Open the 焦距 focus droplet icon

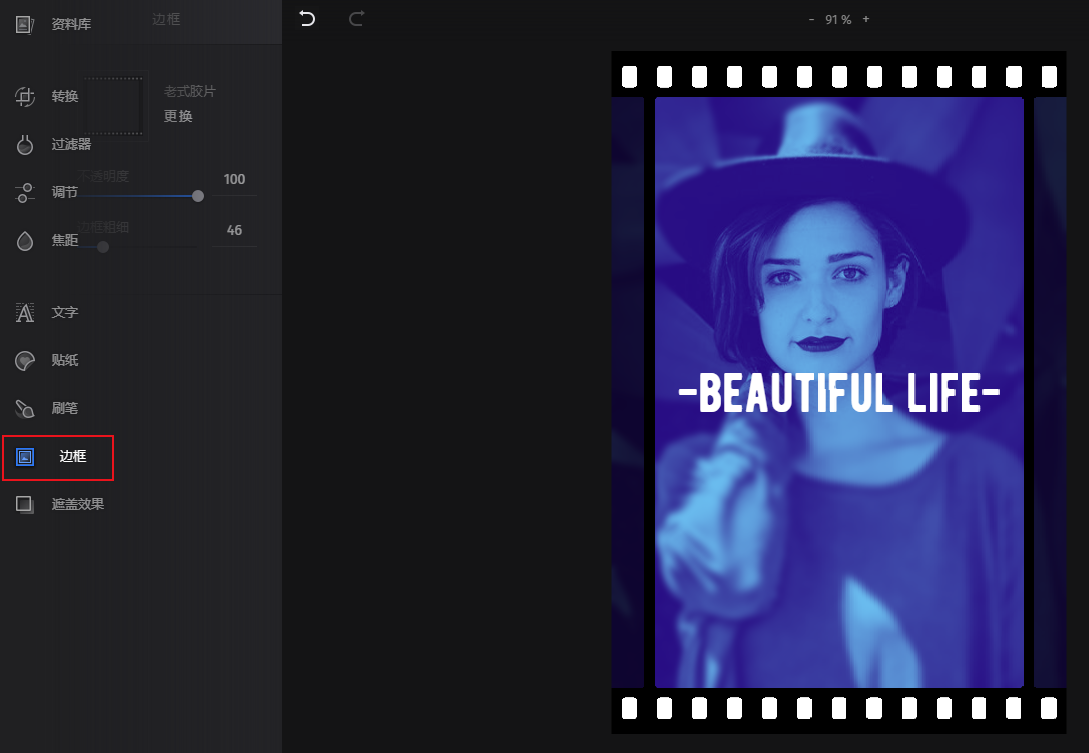[25, 240]
